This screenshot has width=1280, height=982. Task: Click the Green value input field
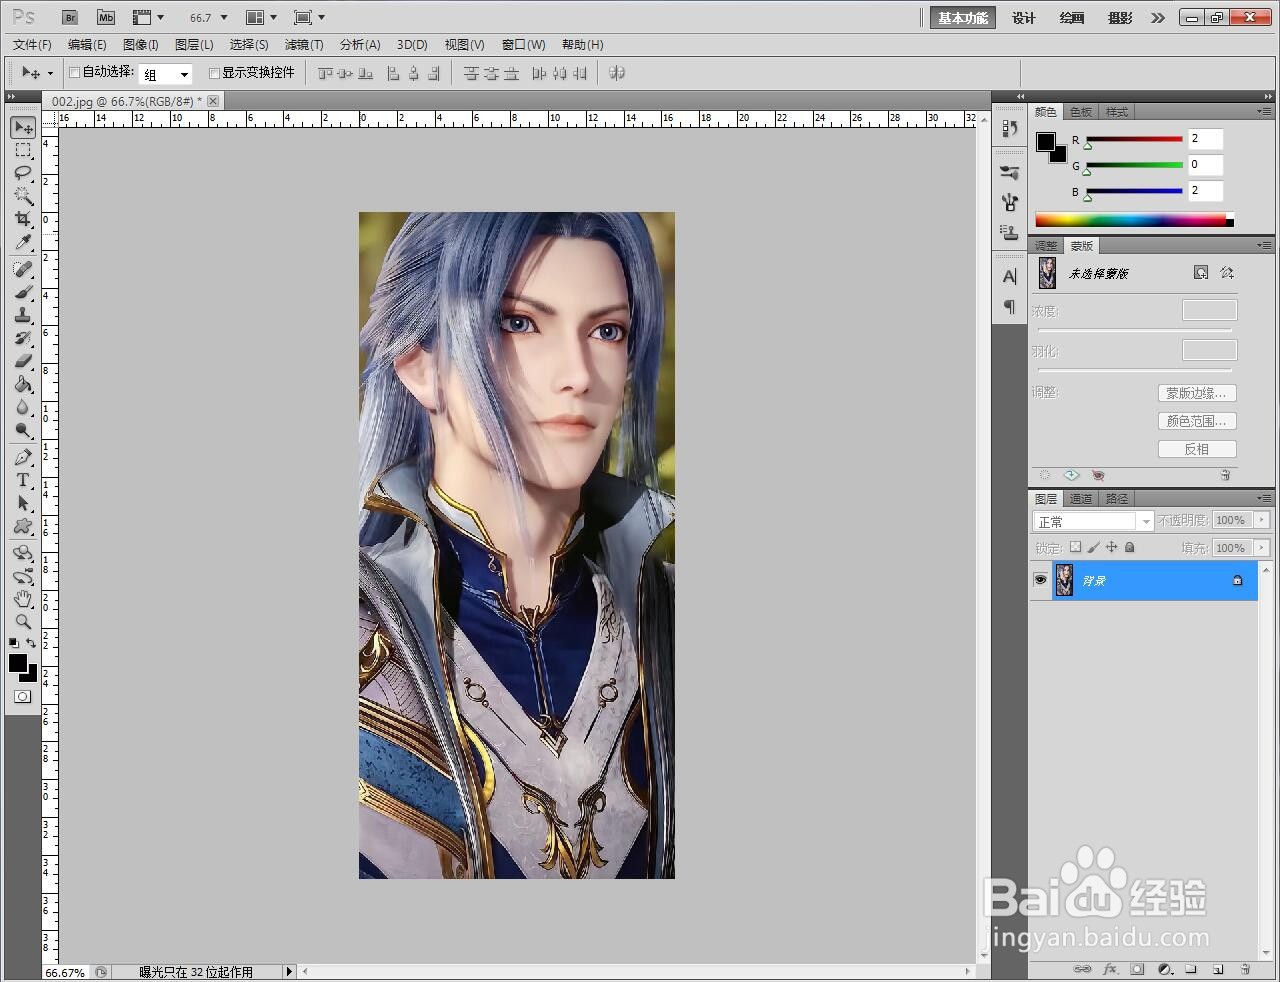point(1205,165)
